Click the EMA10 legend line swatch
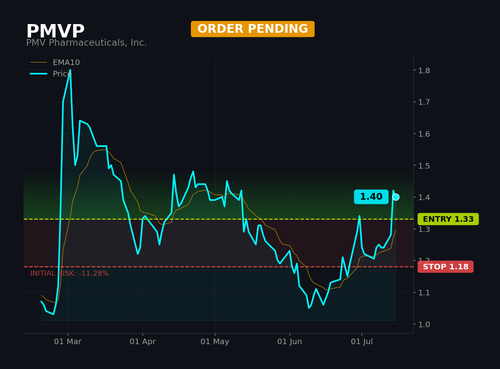 click(39, 62)
